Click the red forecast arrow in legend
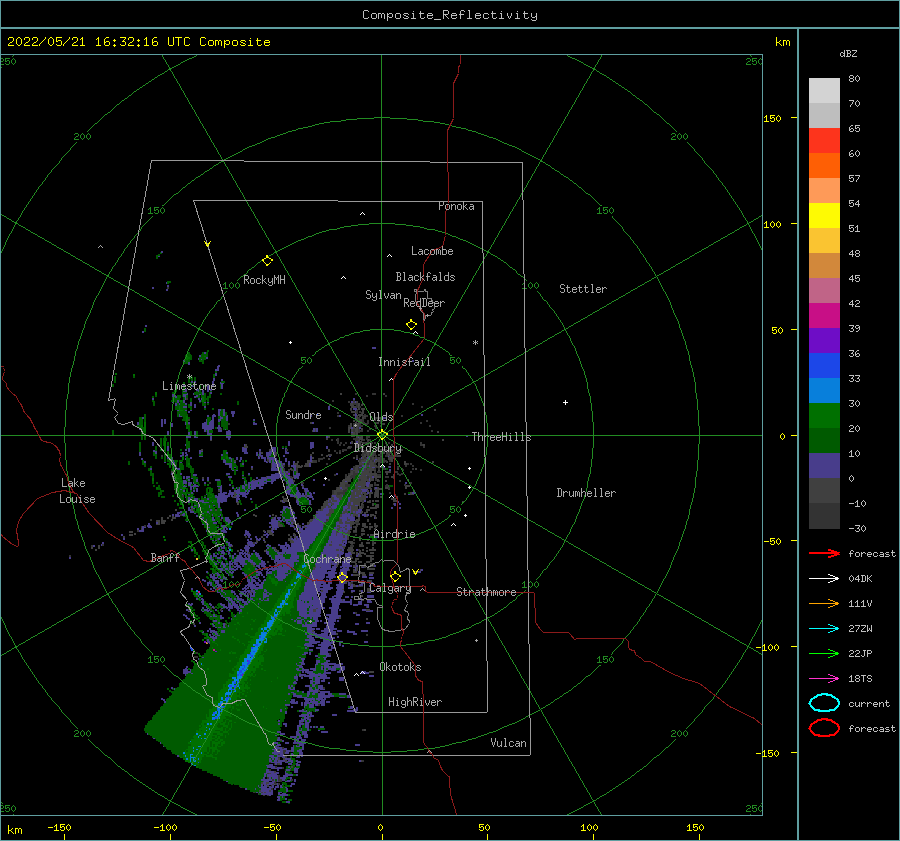This screenshot has height=841, width=900. (x=824, y=553)
